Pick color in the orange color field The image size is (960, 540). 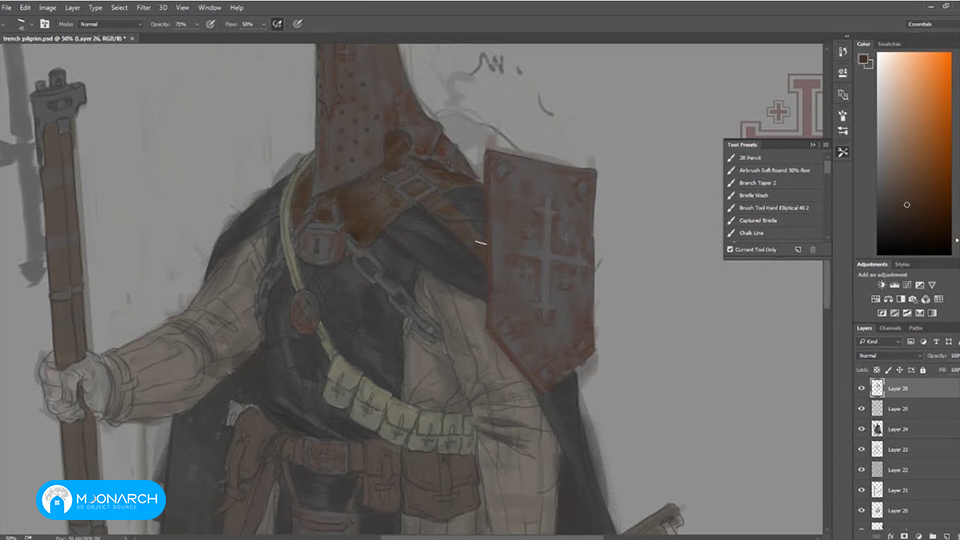(914, 154)
